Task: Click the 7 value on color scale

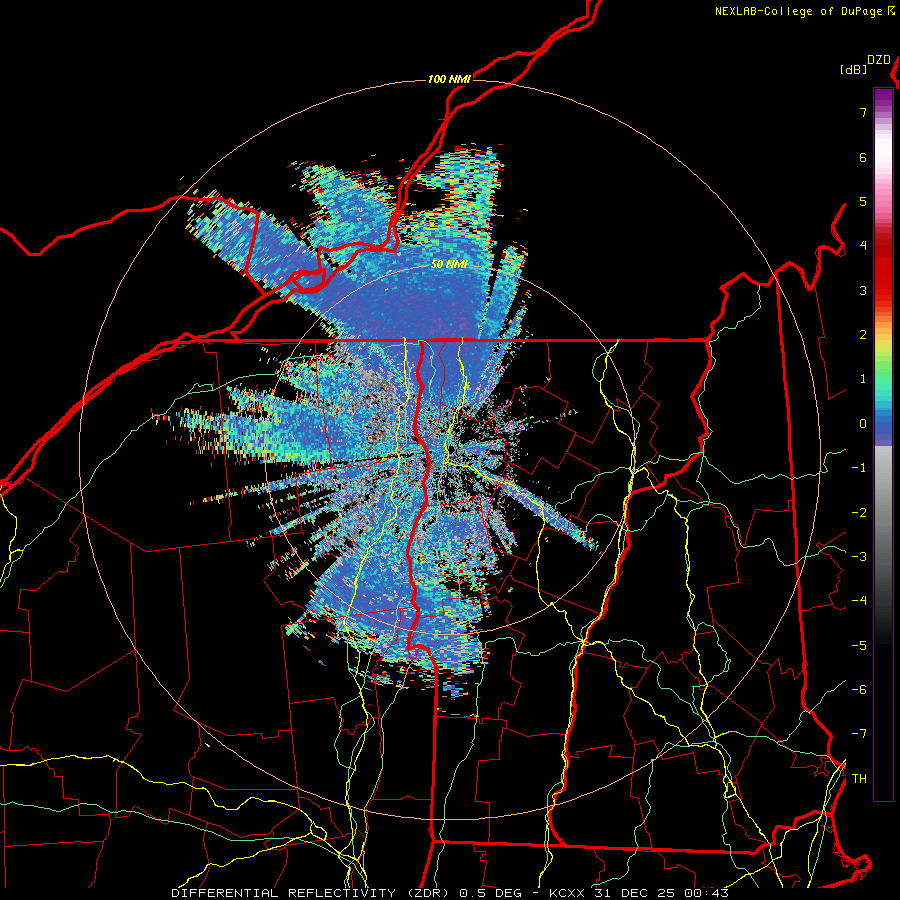Action: pos(863,112)
